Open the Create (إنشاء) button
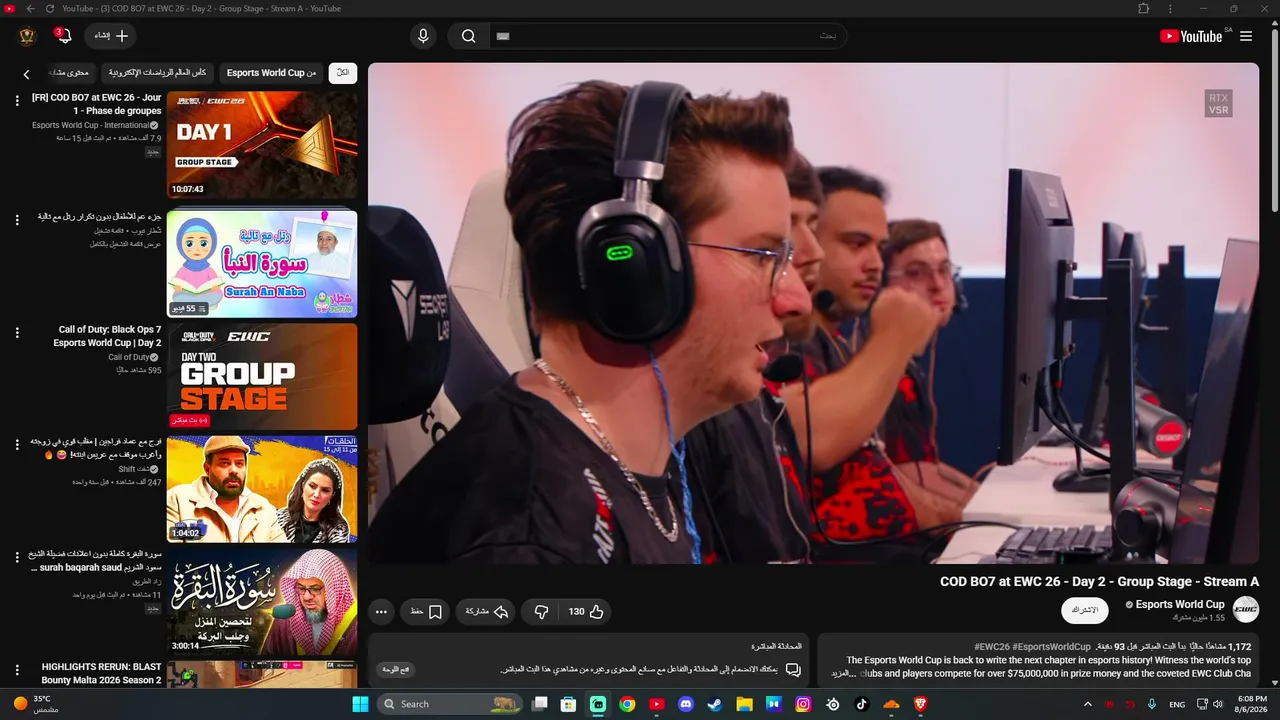The width and height of the screenshot is (1280, 720). pyautogui.click(x=110, y=36)
